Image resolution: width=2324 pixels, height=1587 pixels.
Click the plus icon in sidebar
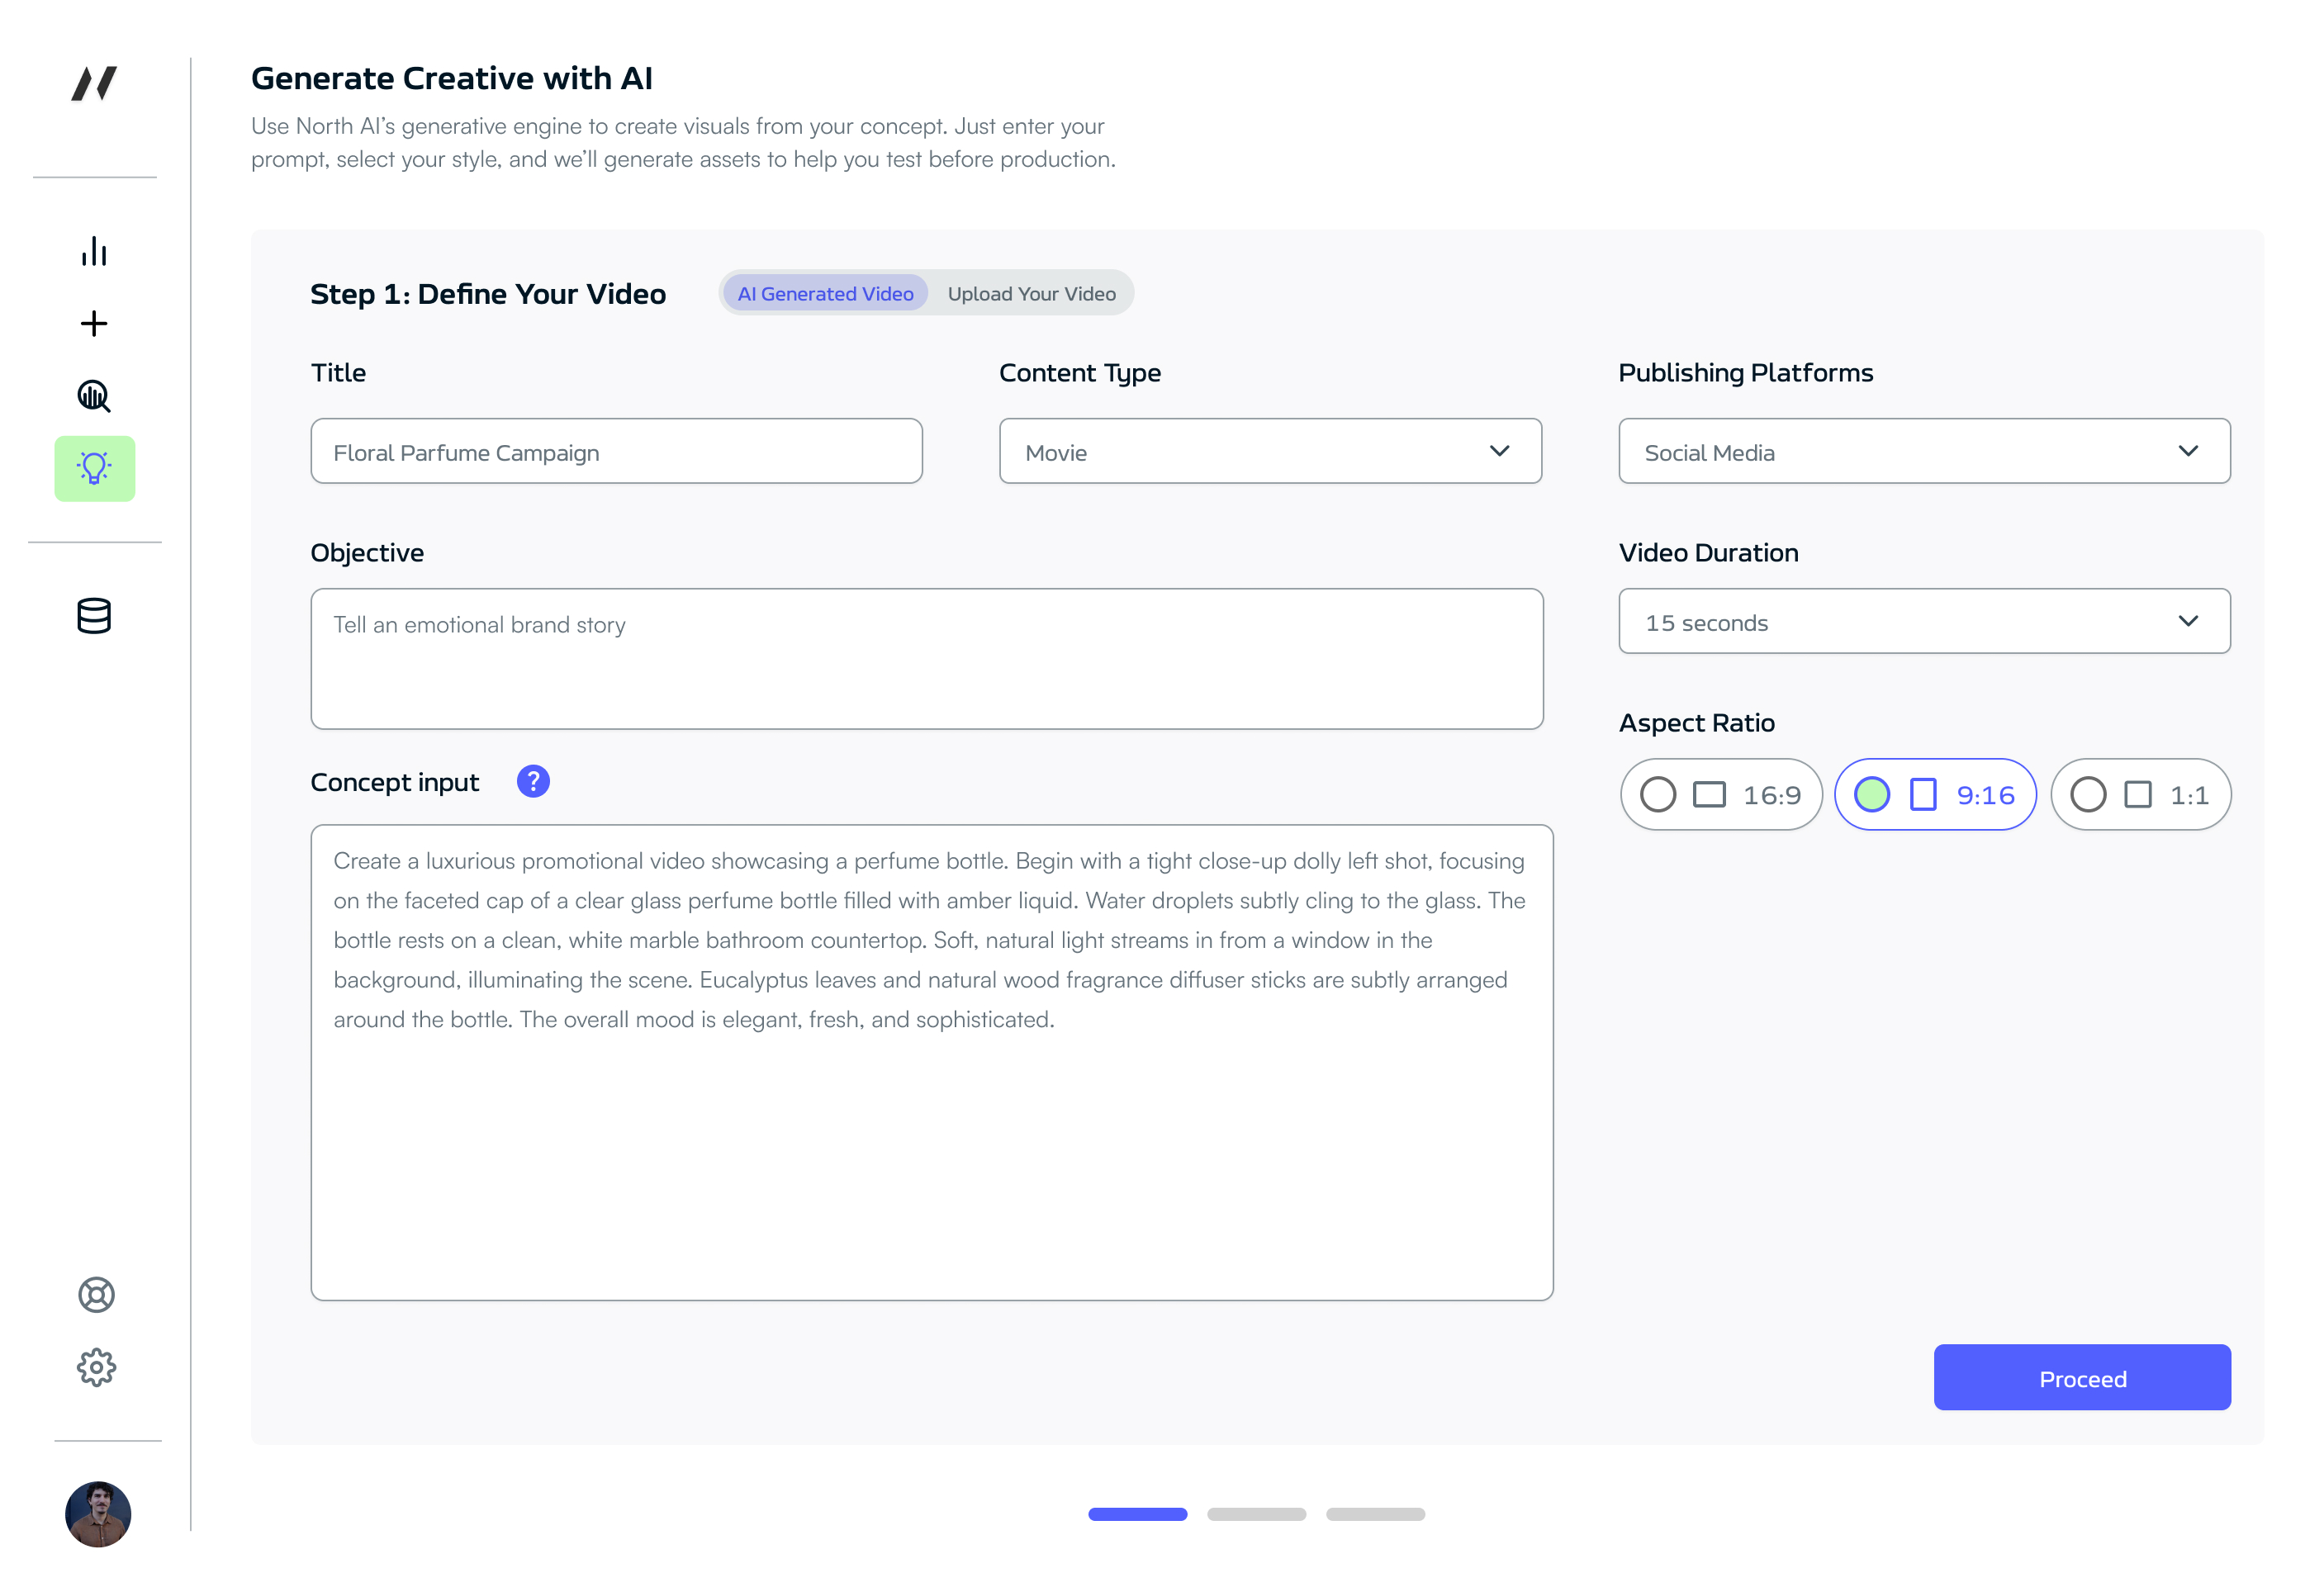[x=94, y=323]
